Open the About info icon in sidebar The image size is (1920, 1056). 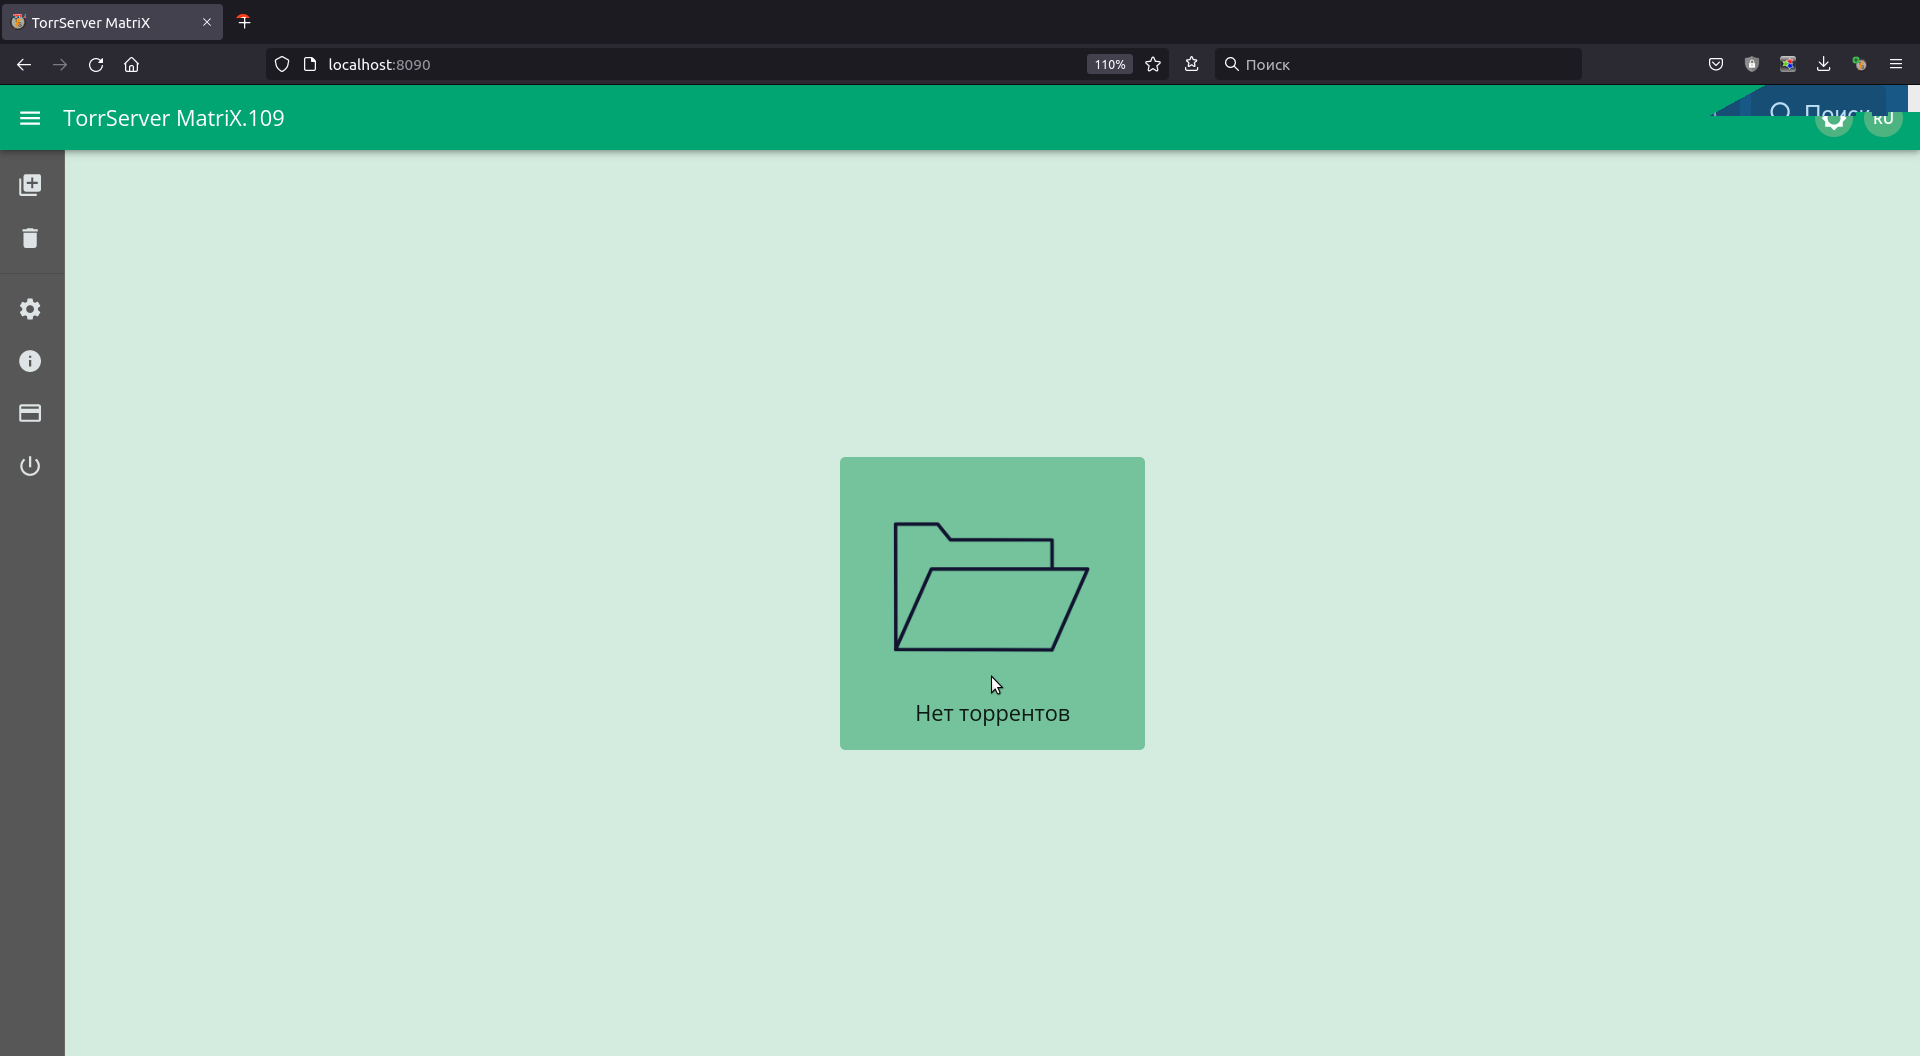30,361
